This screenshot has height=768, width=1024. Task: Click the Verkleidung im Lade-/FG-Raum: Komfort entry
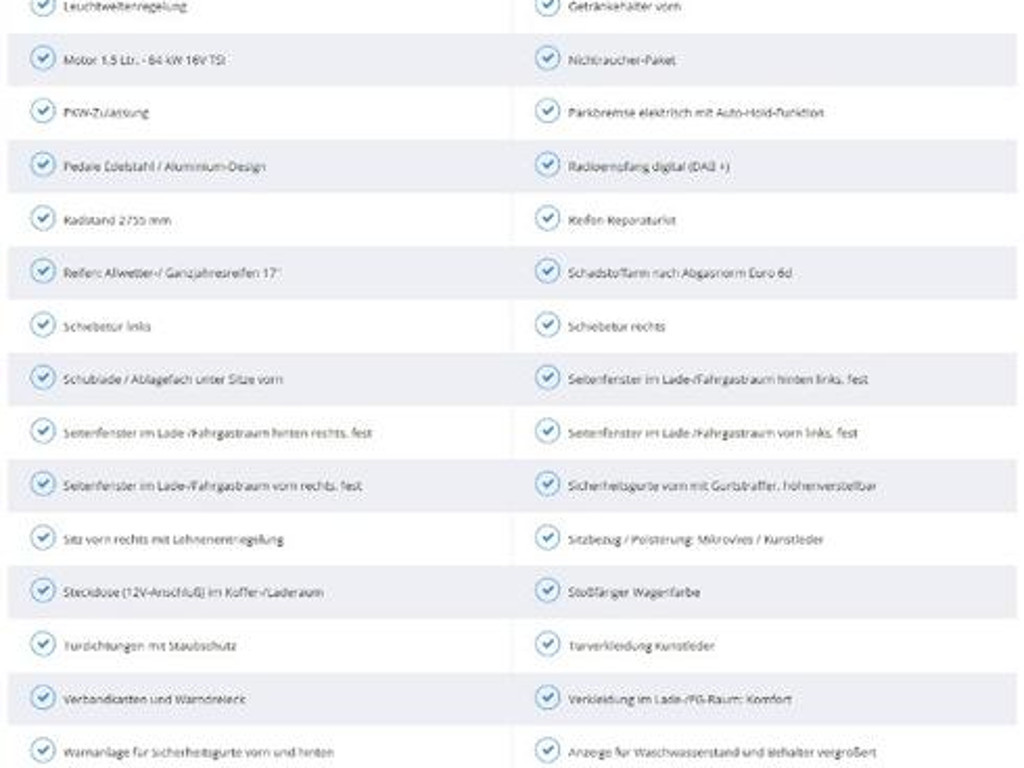pyautogui.click(x=679, y=699)
